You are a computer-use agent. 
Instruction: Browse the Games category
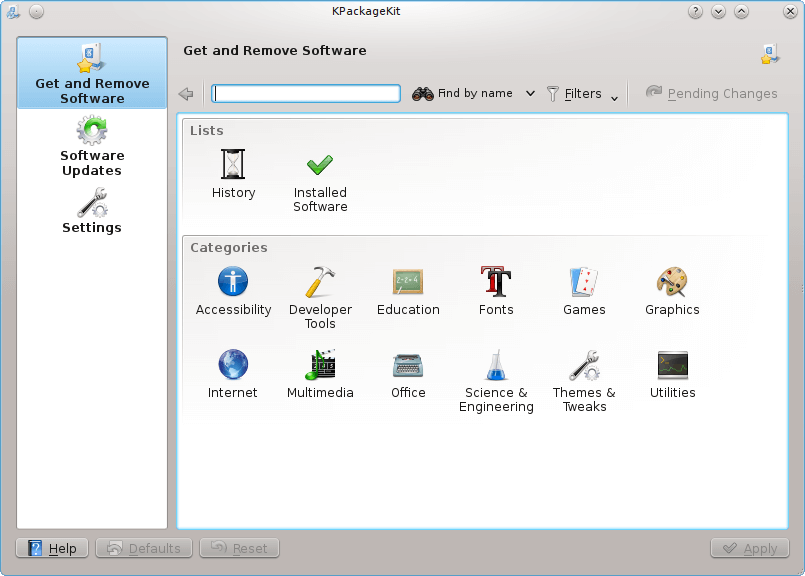584,283
